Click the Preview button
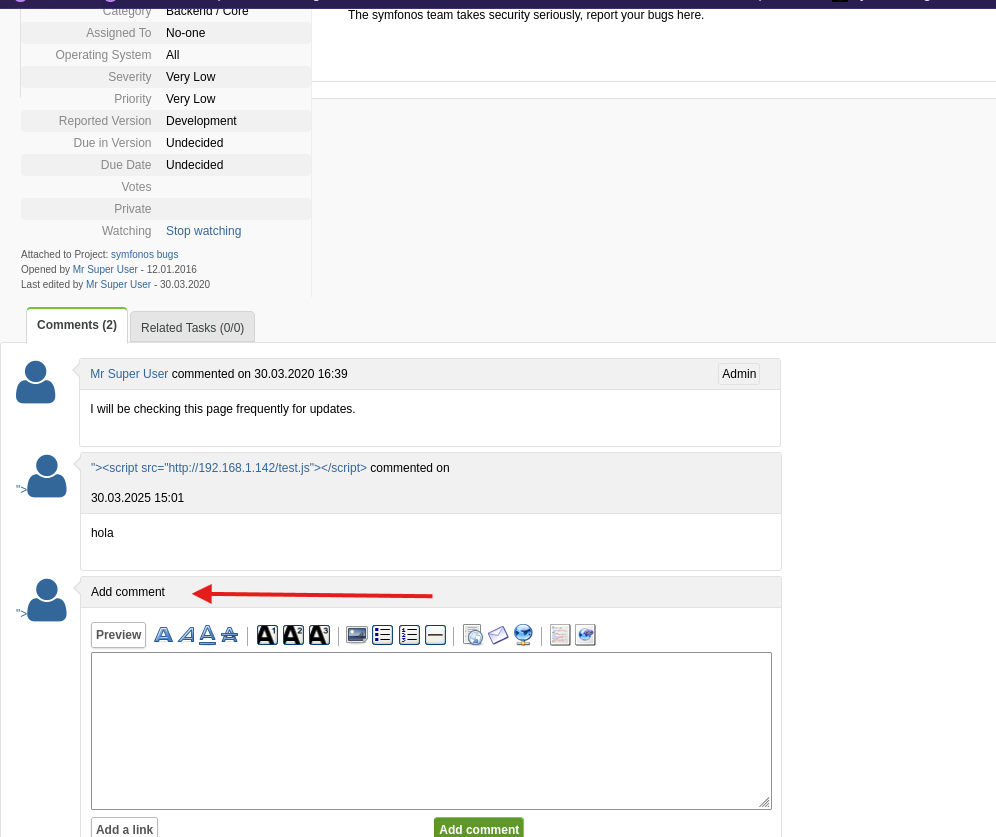Viewport: 996px width, 837px height. (x=118, y=635)
